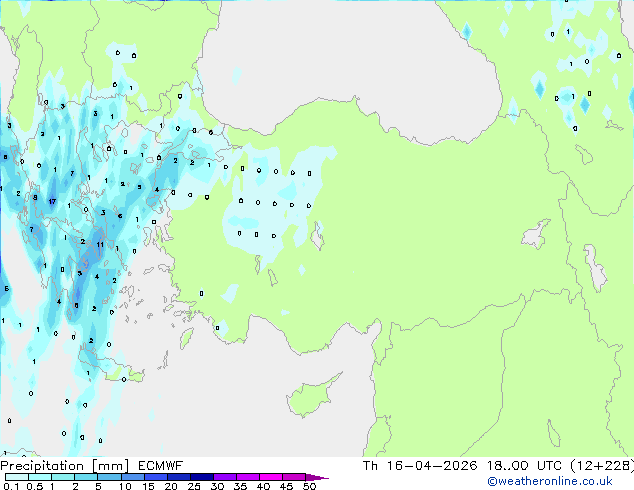Click the '50' legend scale label
The image size is (634, 490).
click(309, 486)
